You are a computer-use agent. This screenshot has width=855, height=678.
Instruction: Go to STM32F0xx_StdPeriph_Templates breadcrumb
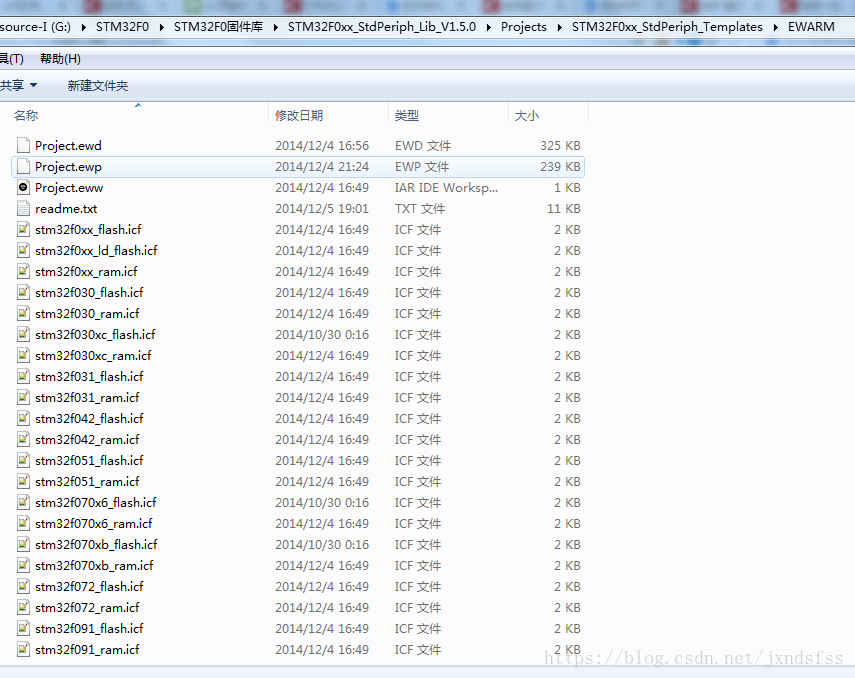[x=667, y=27]
